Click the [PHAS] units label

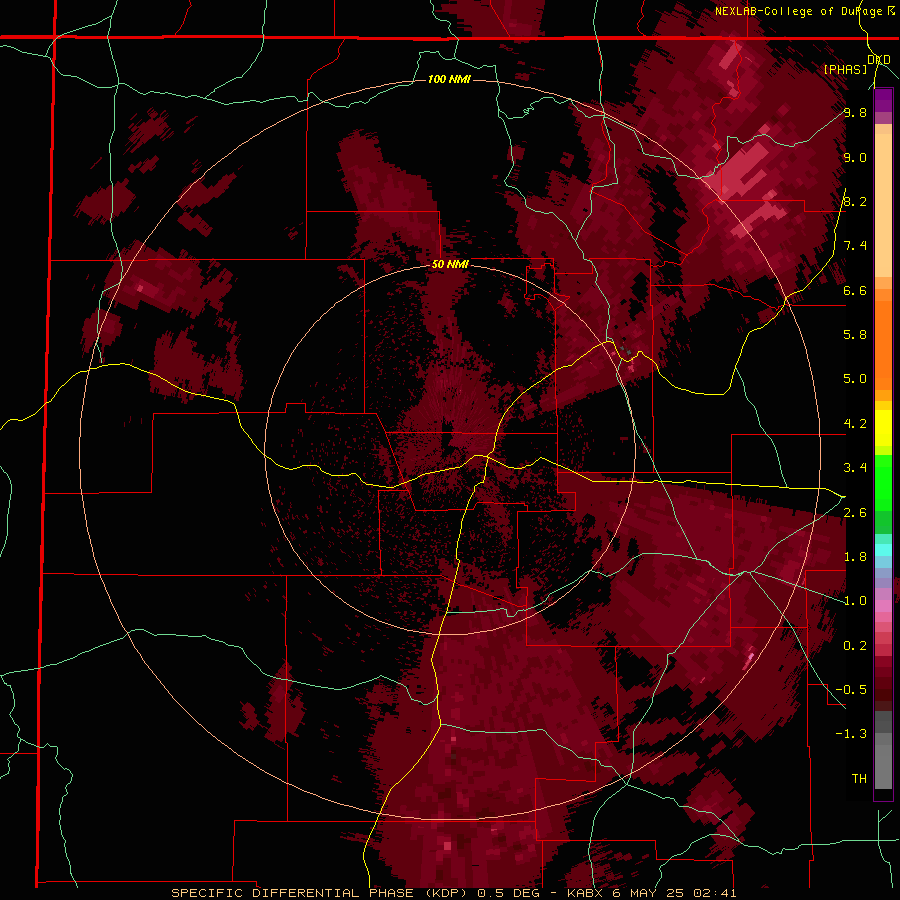(x=845, y=69)
